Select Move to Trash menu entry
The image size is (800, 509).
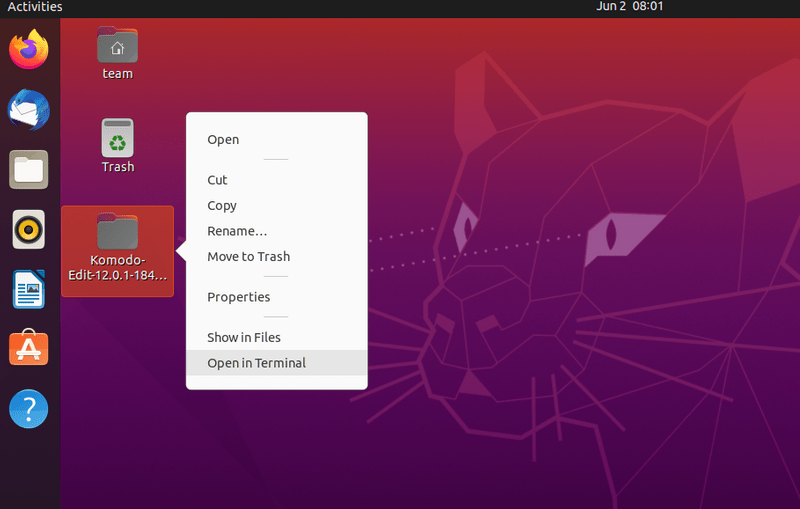(277, 256)
